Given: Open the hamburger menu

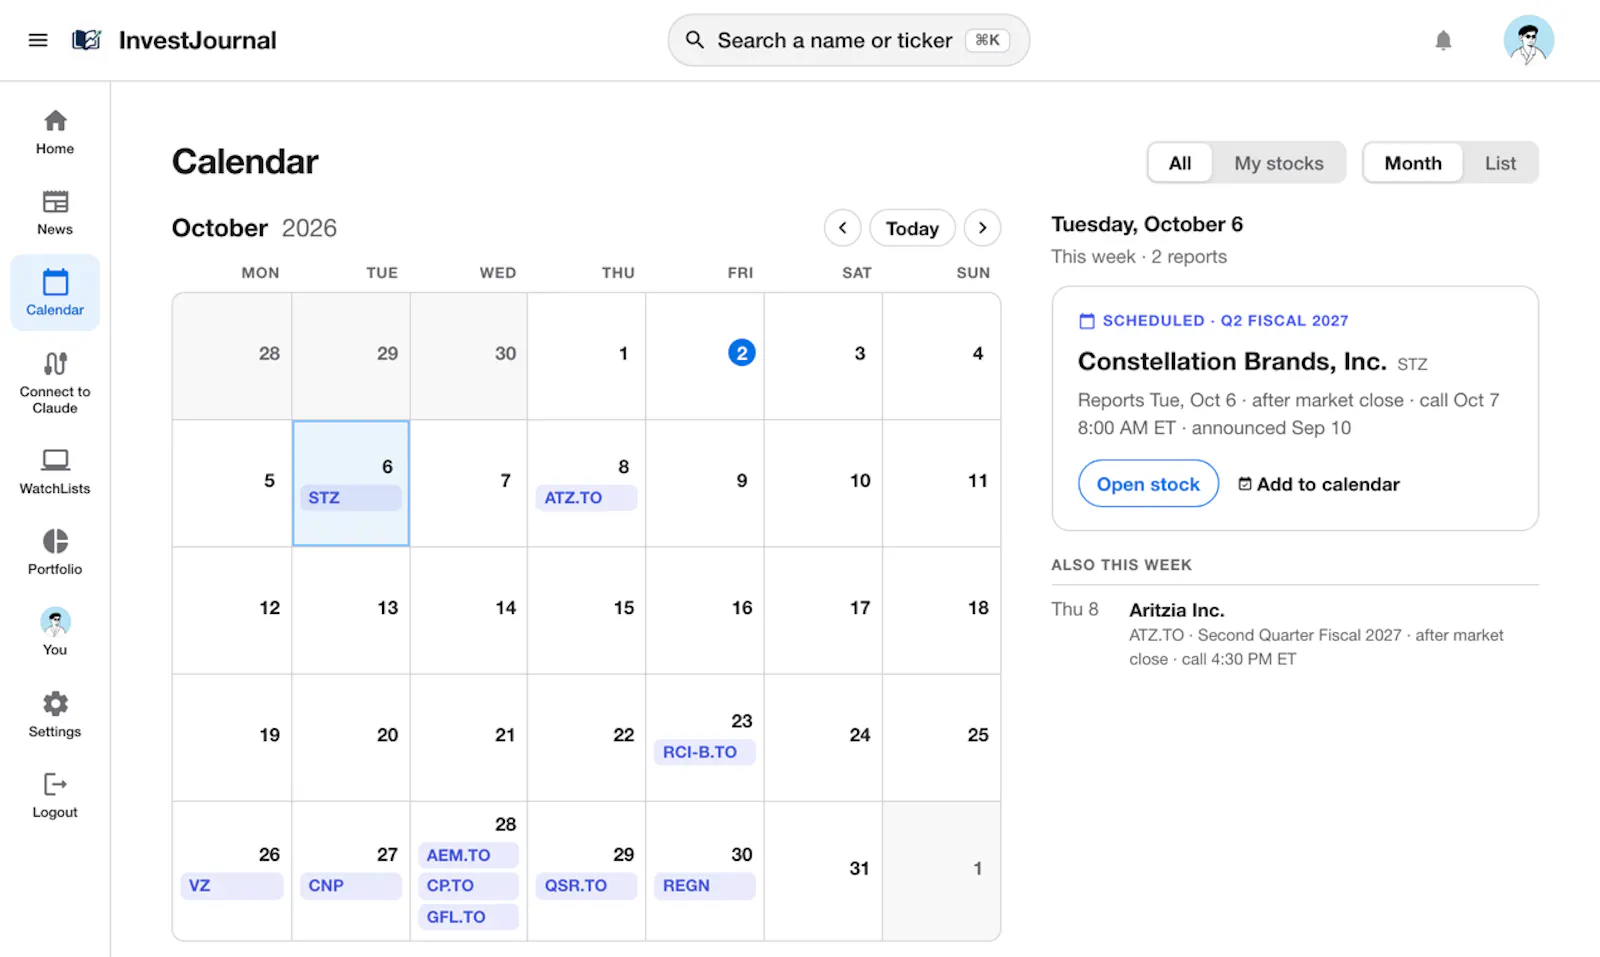Looking at the screenshot, I should (38, 40).
